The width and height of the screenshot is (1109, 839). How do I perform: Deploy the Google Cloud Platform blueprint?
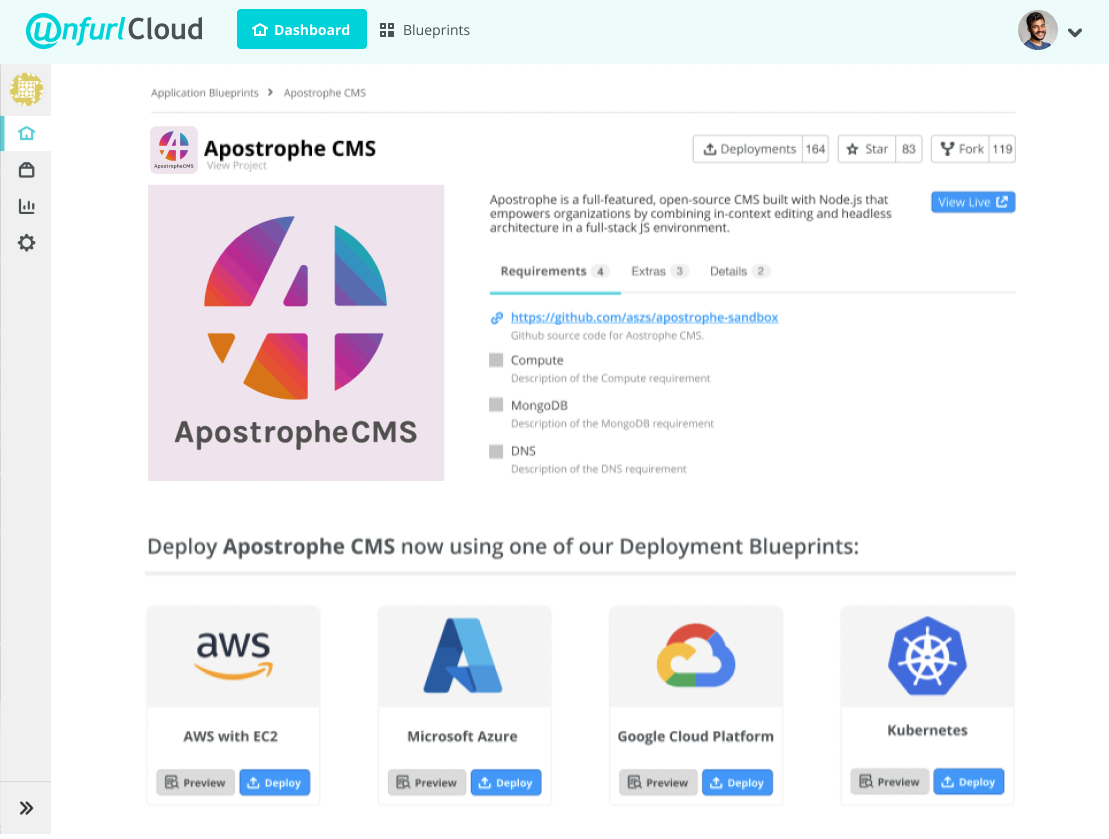tap(737, 782)
